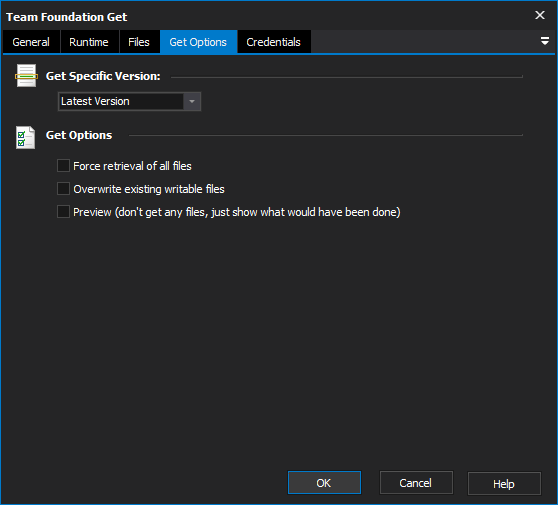This screenshot has width=558, height=505.
Task: Check the Preview option checkbox
Action: click(63, 212)
